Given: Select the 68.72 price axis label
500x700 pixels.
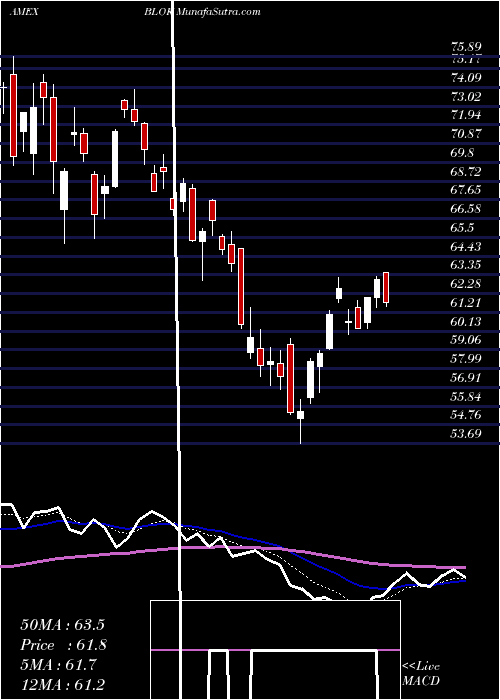Looking at the screenshot, I should click(x=465, y=171).
